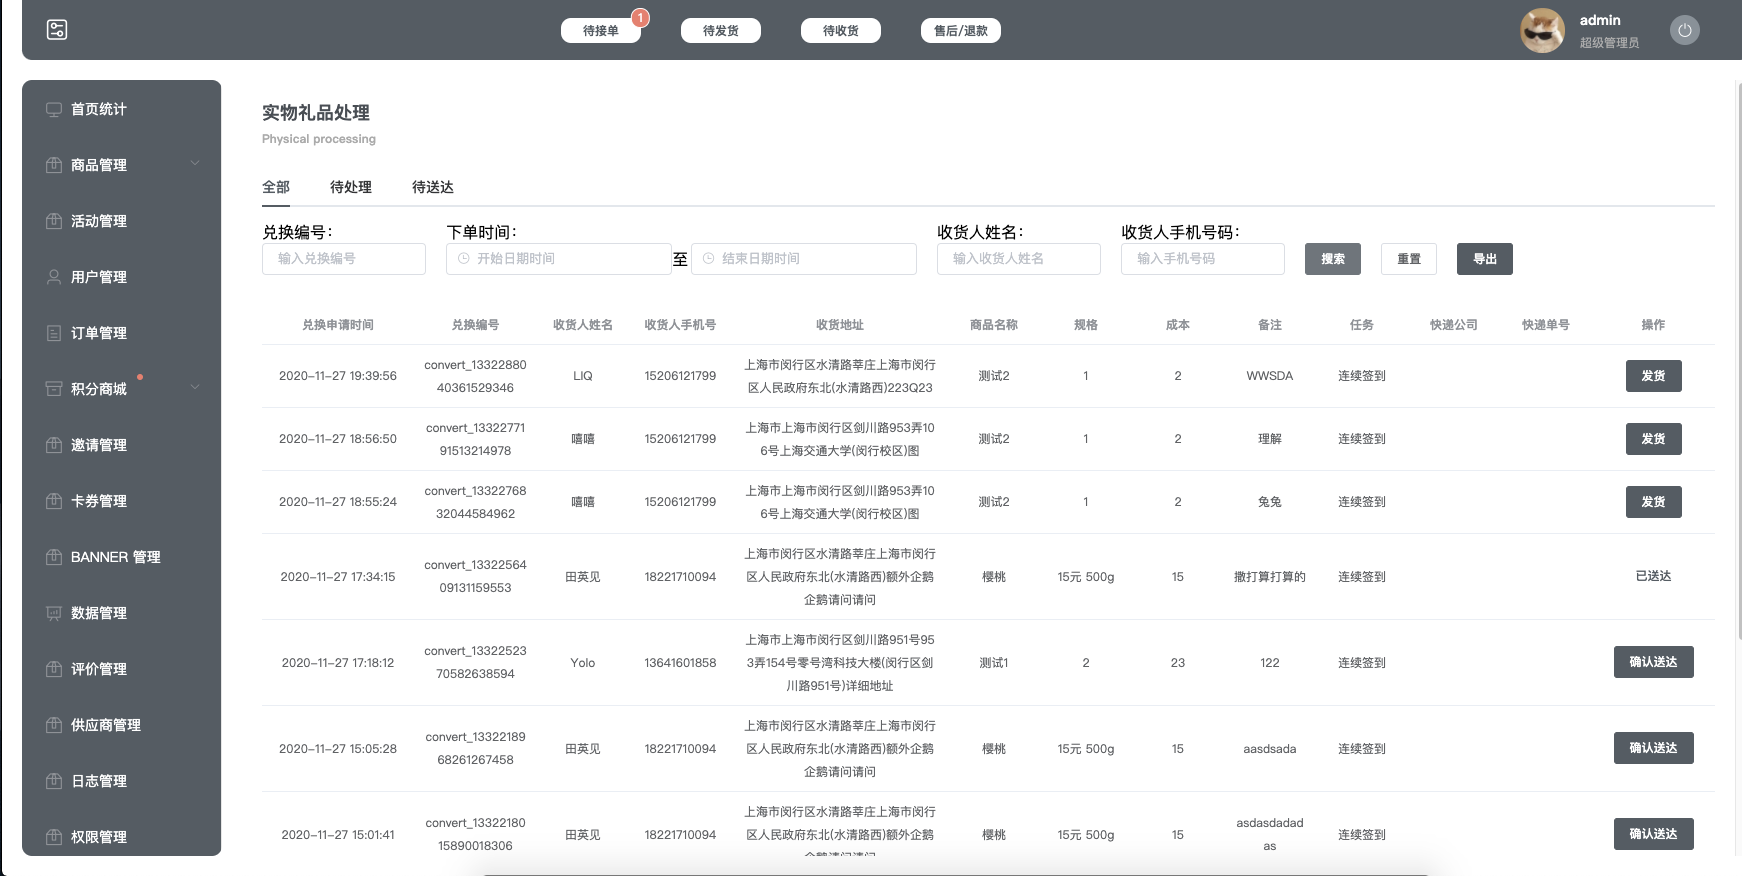Viewport: 1742px width, 876px height.
Task: Click the 首页统计 monitor icon
Action: pyautogui.click(x=54, y=109)
